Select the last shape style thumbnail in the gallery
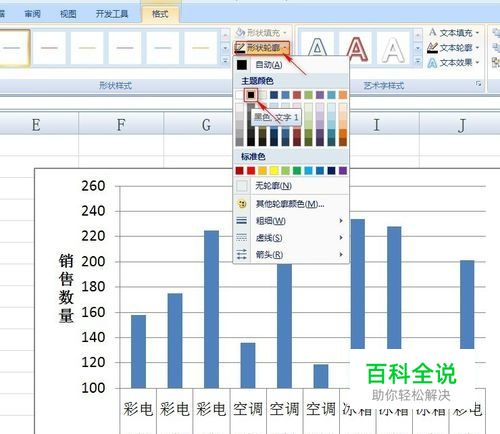Viewport: 500px width, 434px height. click(201, 48)
